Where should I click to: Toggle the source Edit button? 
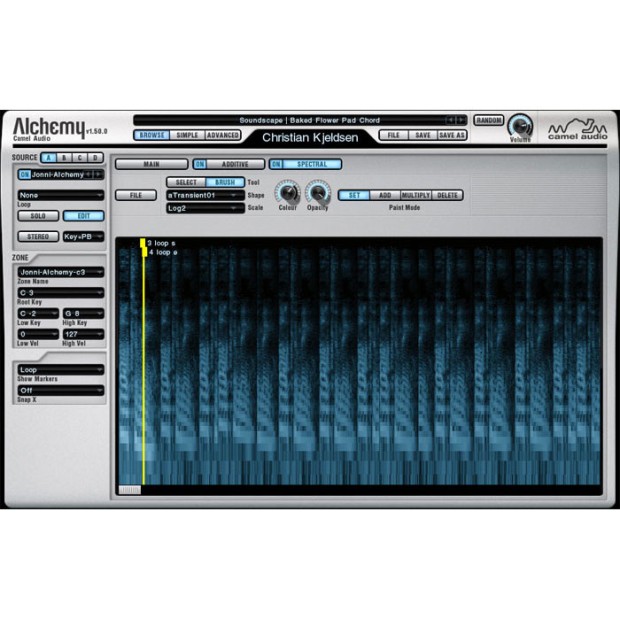[84, 216]
